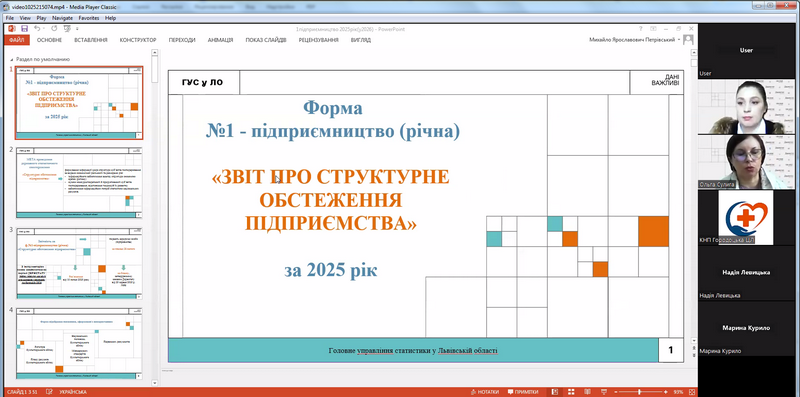Open Media Player Classic File menu
Screen dimensions: 800x397
10,18
